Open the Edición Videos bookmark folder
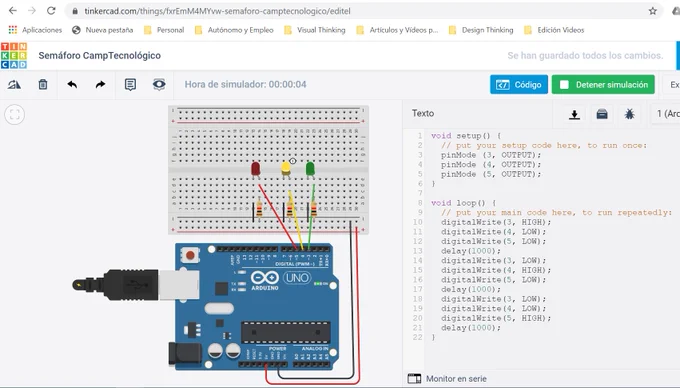The height and width of the screenshot is (388, 680). [554, 30]
